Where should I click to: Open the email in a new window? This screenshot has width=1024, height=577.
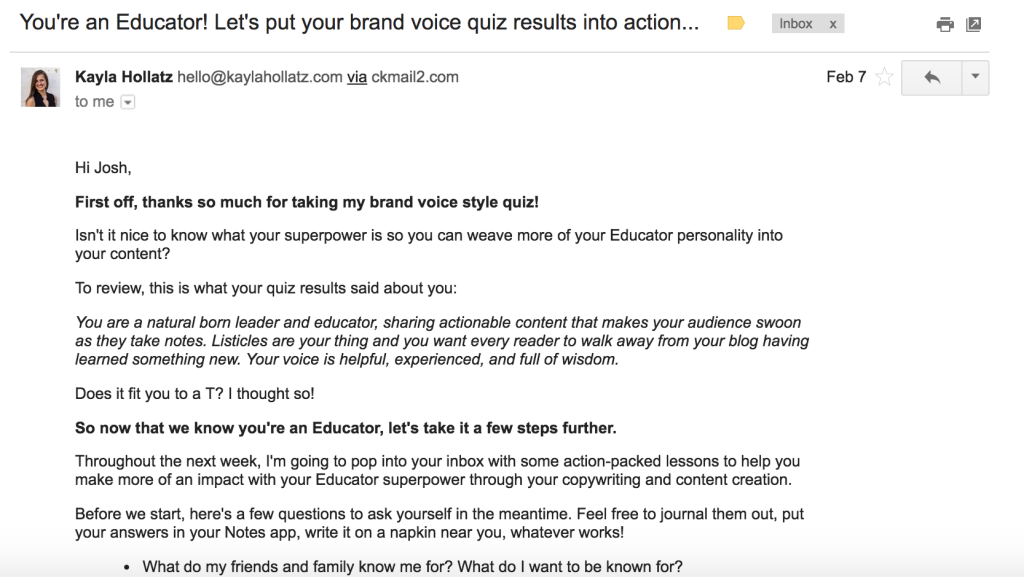point(974,24)
